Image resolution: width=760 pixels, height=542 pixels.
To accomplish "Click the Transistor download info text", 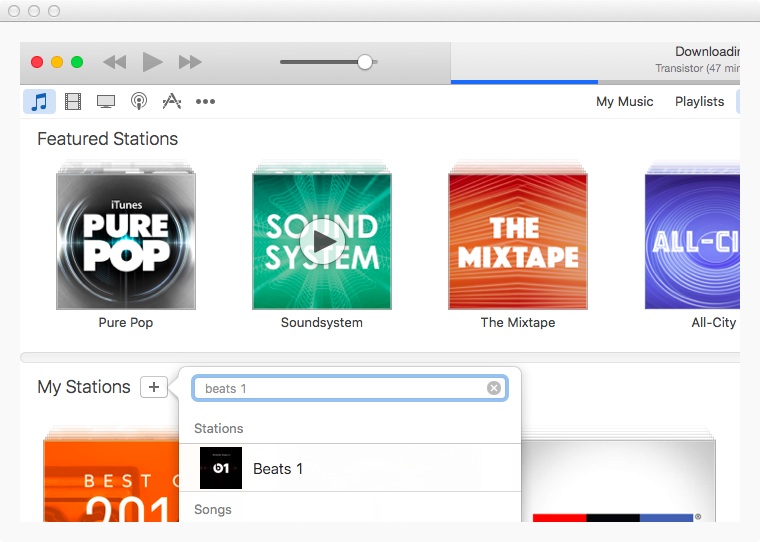I will click(697, 68).
